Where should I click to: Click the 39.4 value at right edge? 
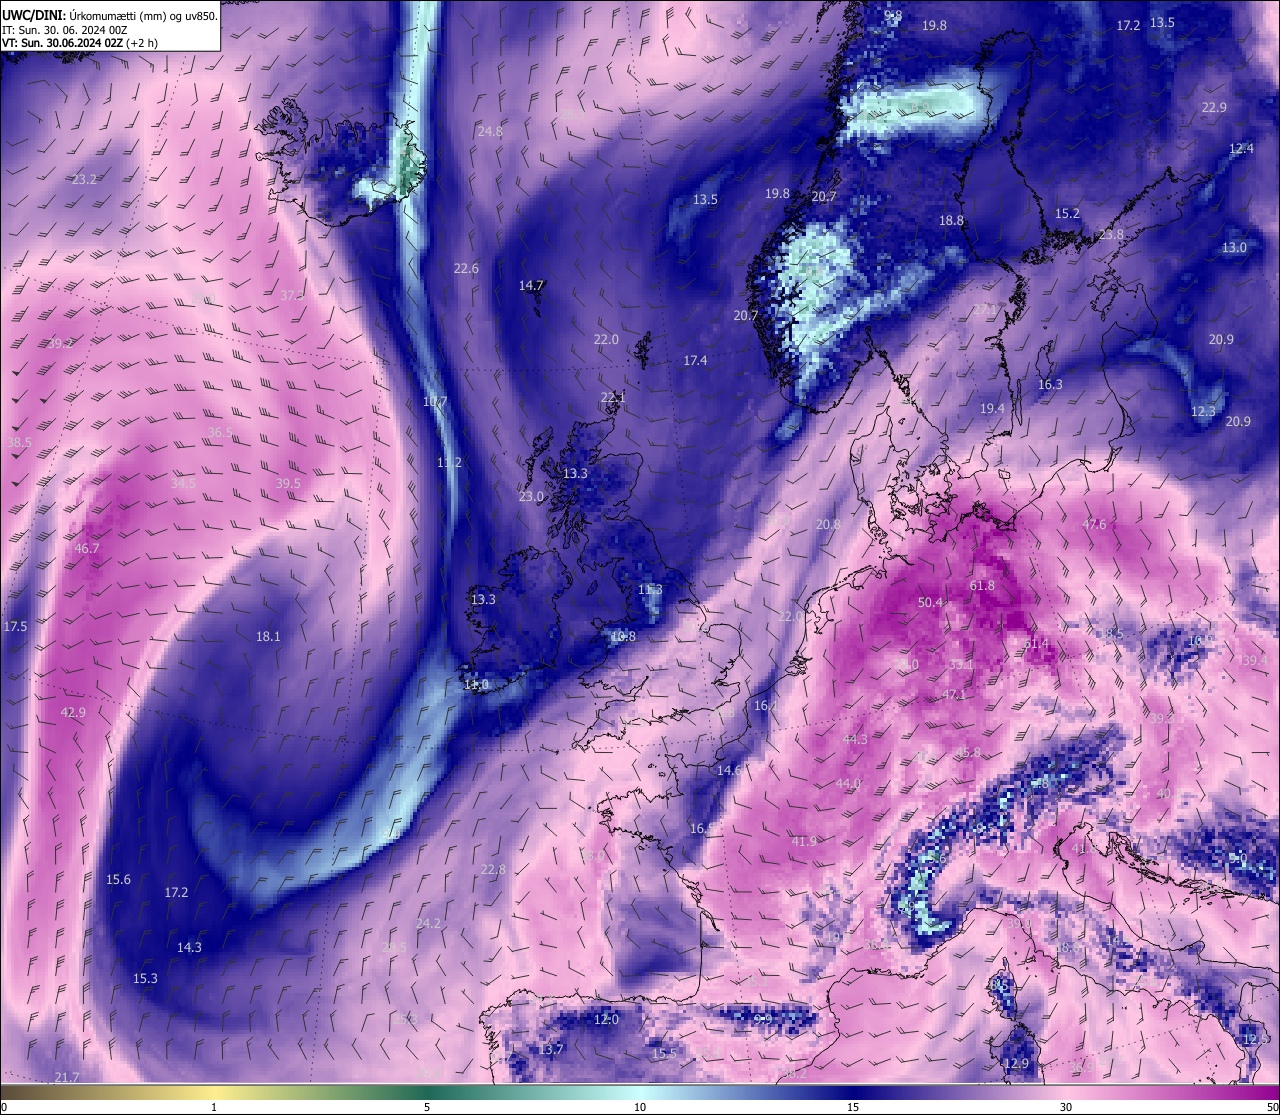point(1253,660)
